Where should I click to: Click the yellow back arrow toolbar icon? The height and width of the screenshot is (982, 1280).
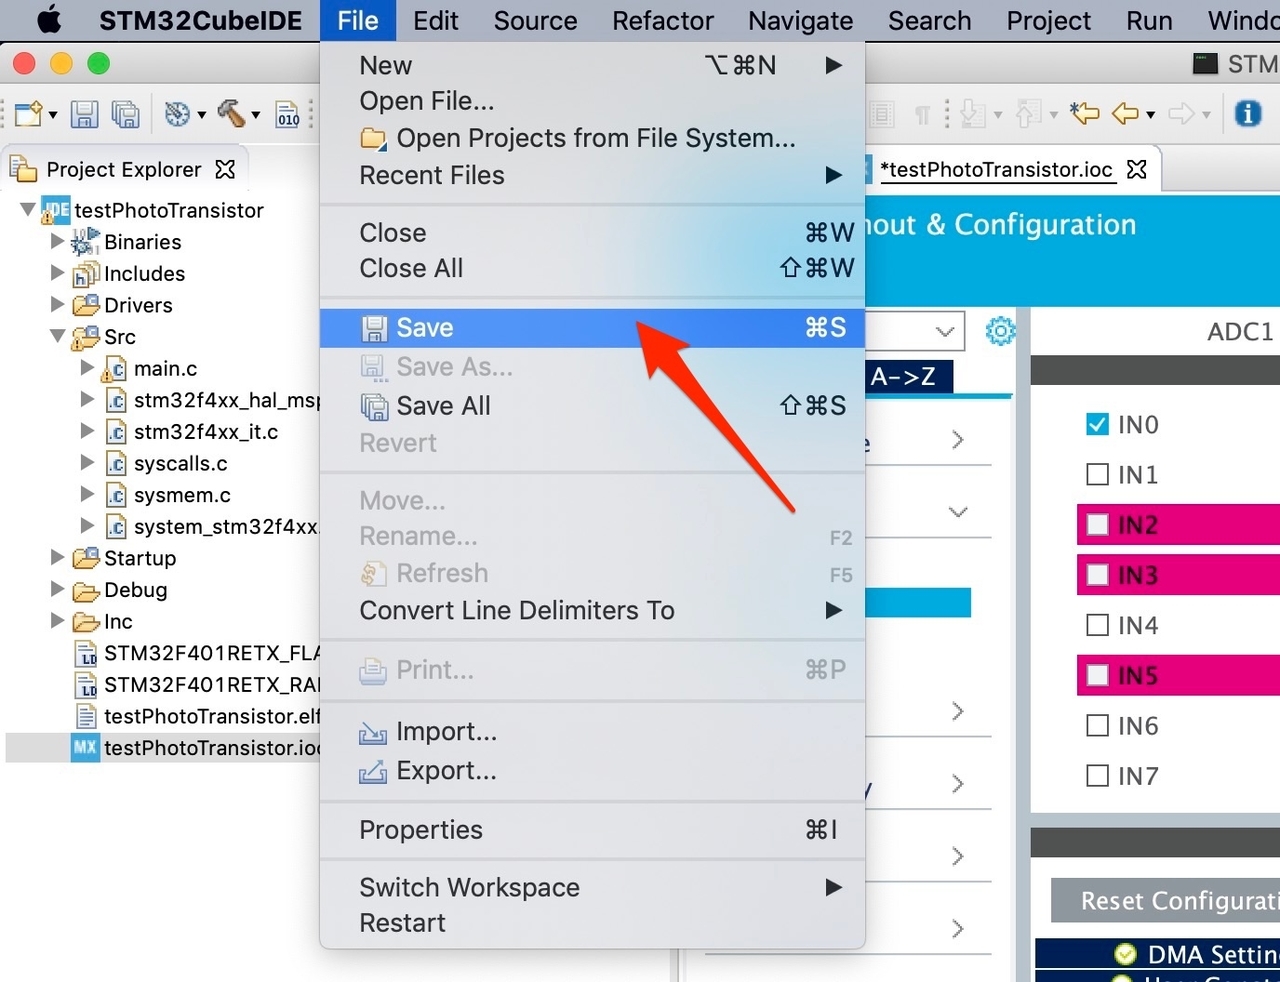1126,114
